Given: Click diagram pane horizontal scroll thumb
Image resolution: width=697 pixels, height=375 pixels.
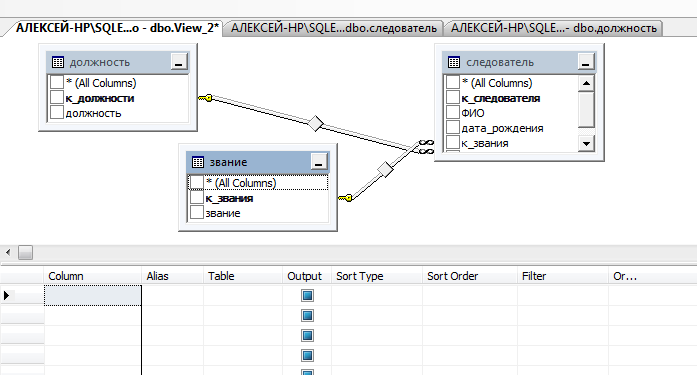Looking at the screenshot, I should pyautogui.click(x=25, y=252).
